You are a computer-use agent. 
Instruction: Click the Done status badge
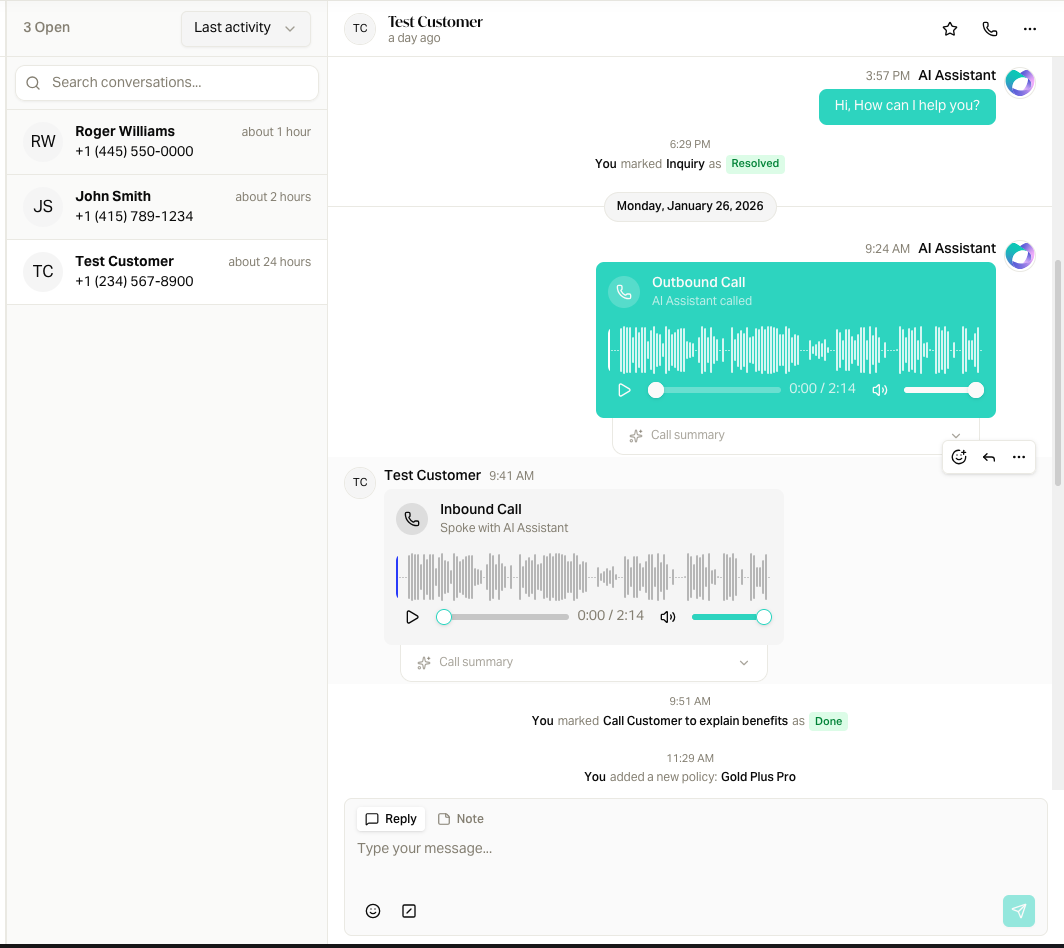(828, 721)
